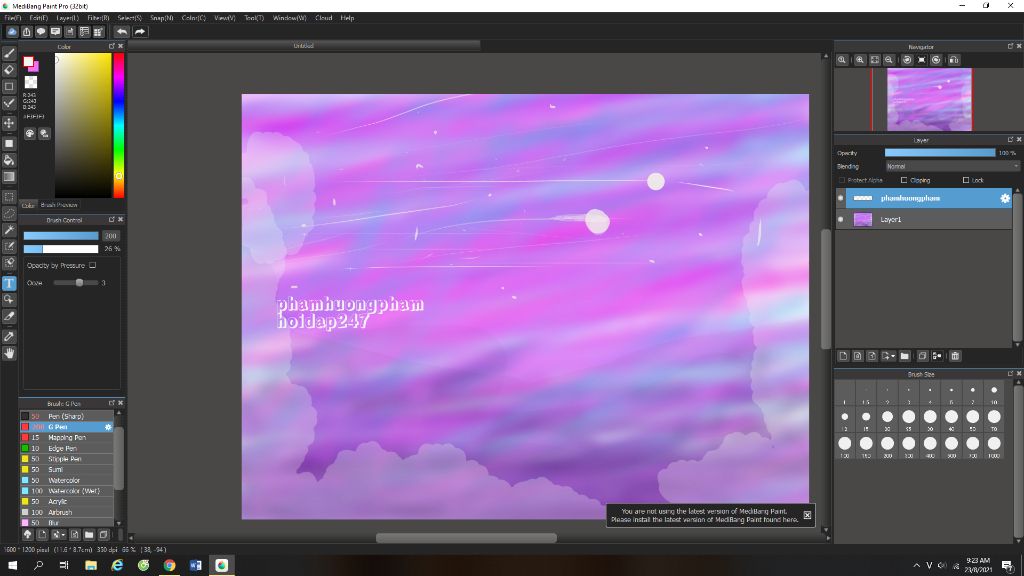Click the cloud save icon in toolbar
The width and height of the screenshot is (1024, 576).
click(x=12, y=31)
